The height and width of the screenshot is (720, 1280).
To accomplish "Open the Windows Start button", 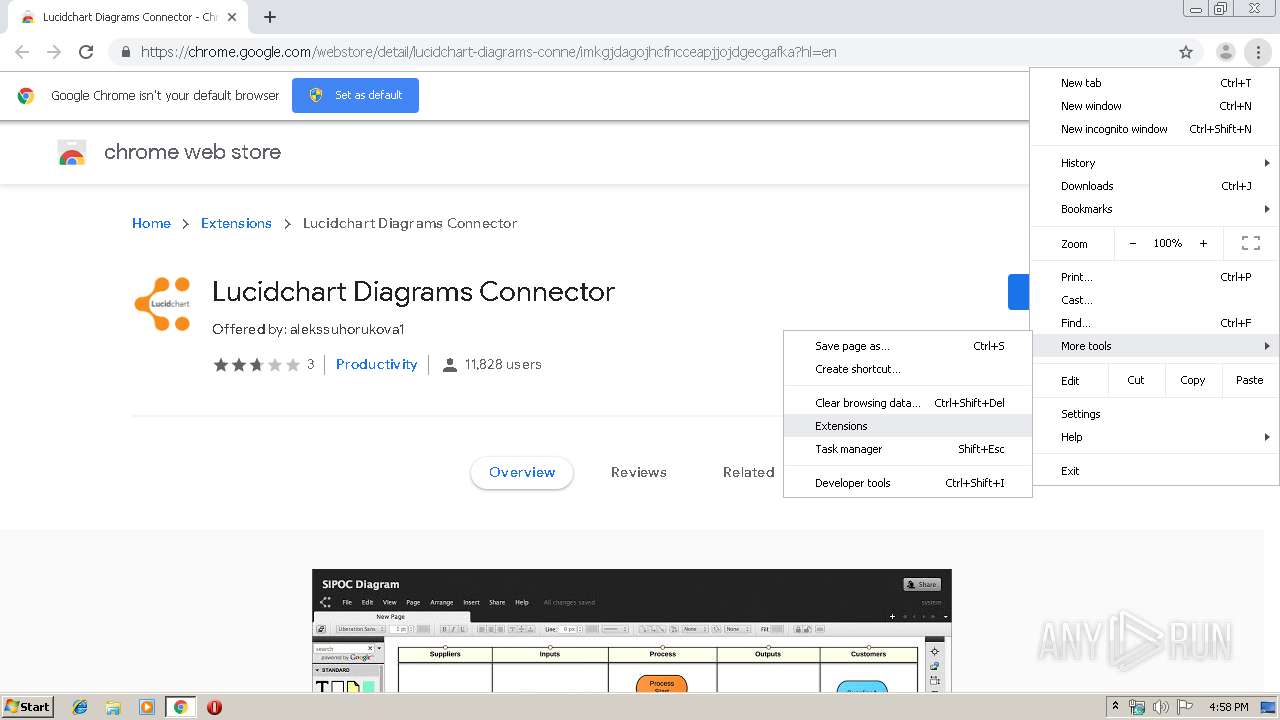I will (27, 707).
